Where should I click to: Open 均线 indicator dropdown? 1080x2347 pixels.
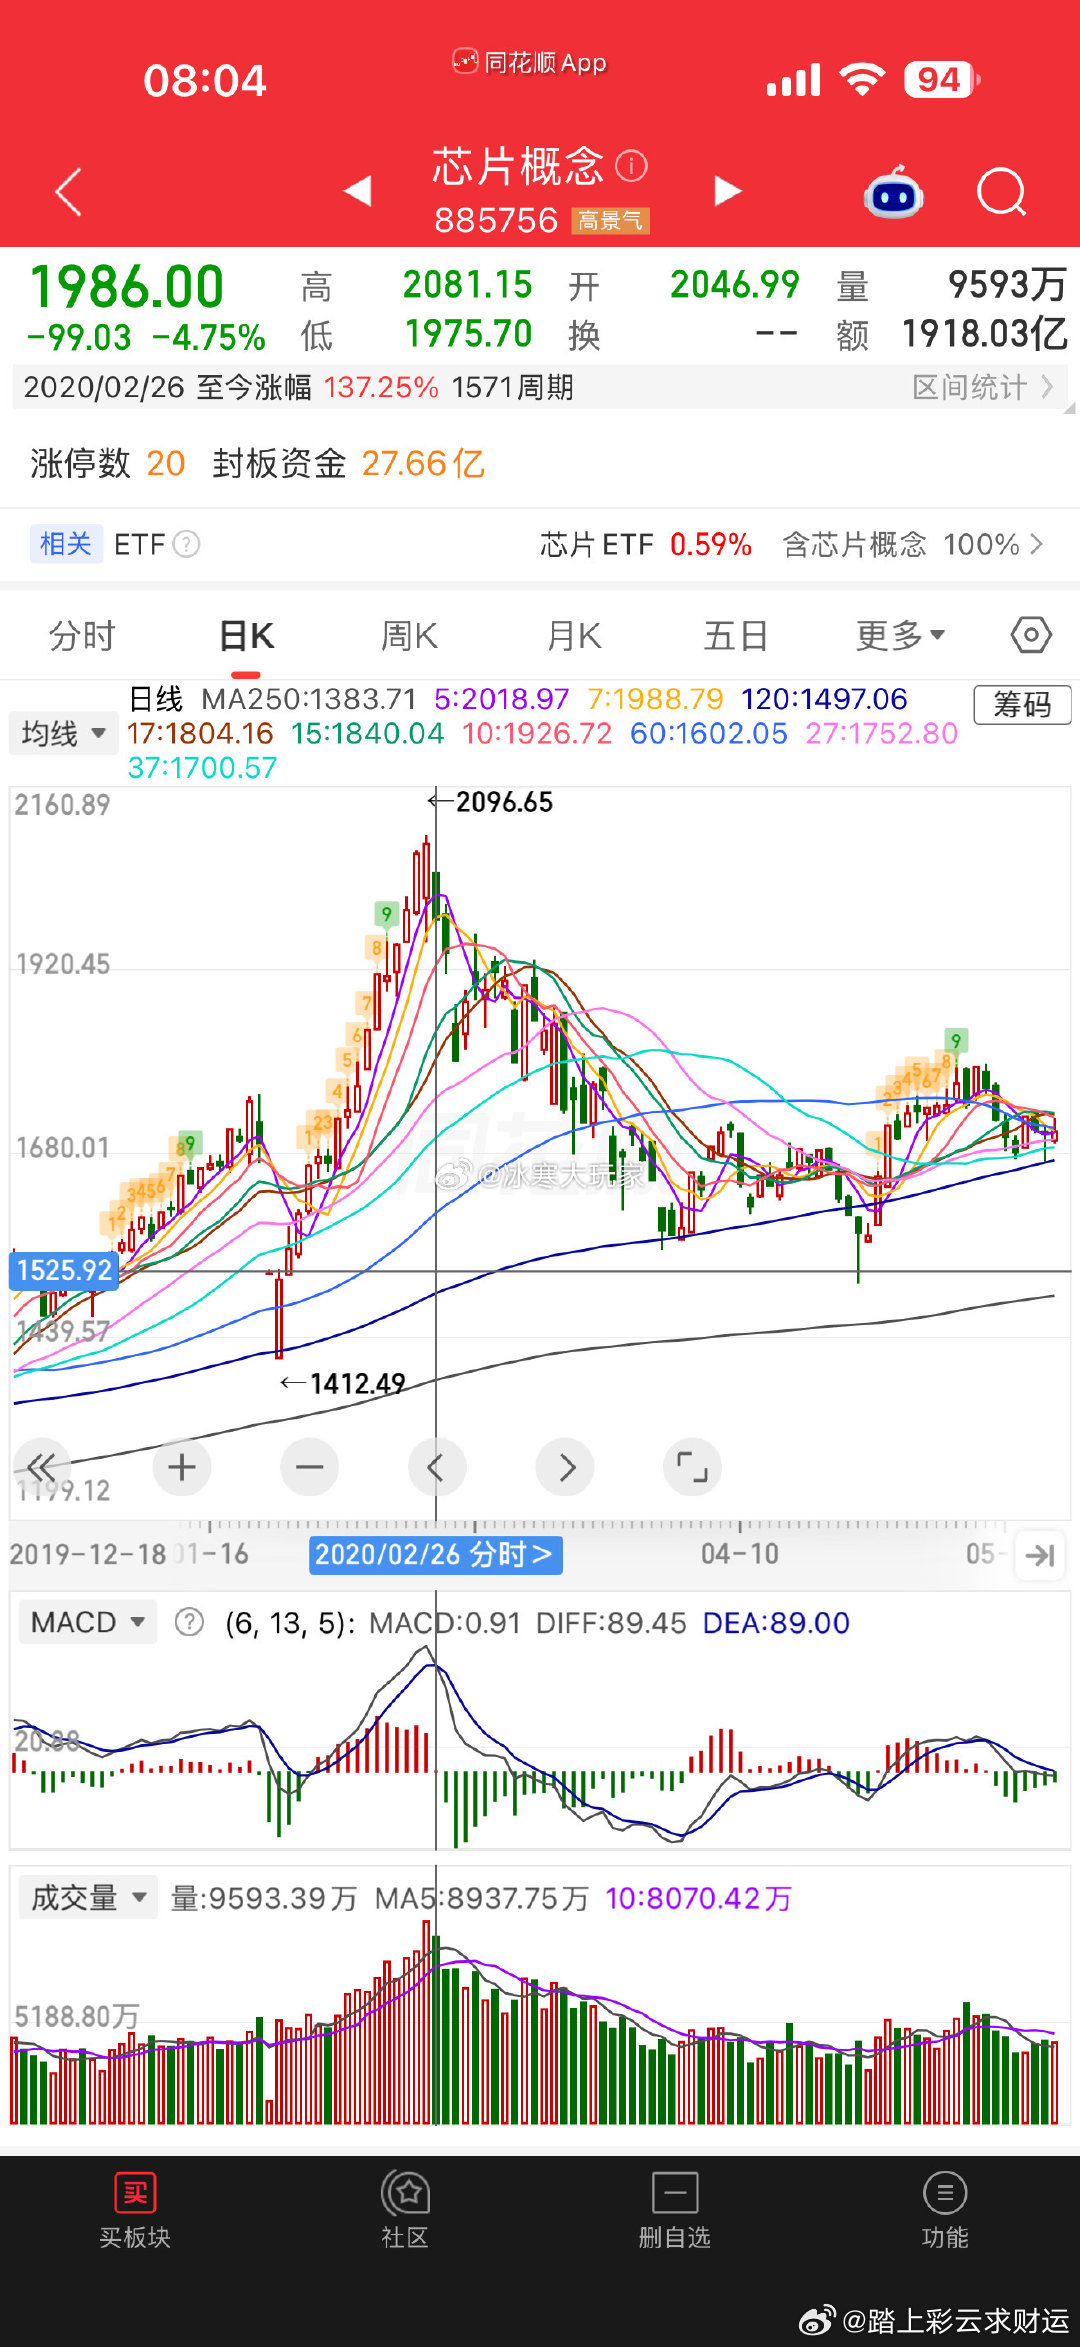pyautogui.click(x=64, y=733)
